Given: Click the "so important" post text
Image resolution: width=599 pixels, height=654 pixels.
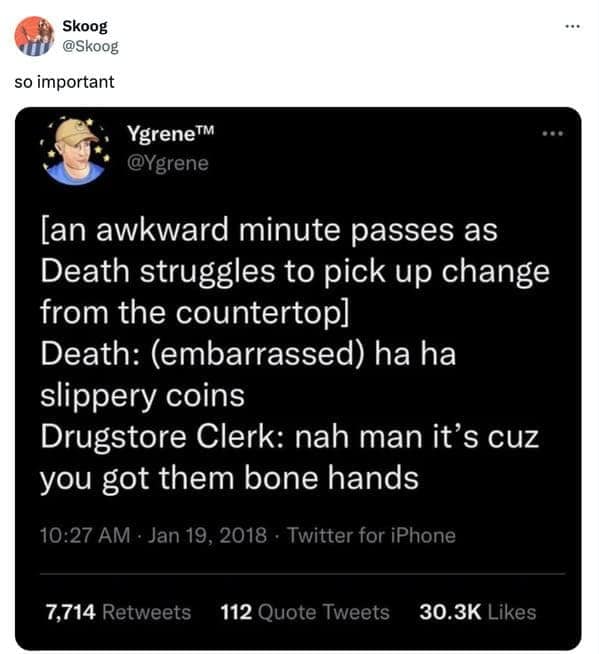Looking at the screenshot, I should click(64, 82).
